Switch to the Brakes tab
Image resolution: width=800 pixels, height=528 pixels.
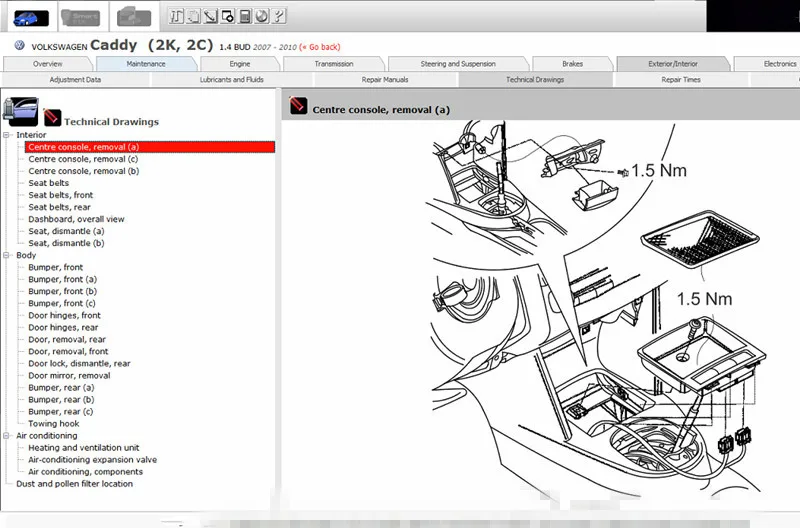pos(572,64)
